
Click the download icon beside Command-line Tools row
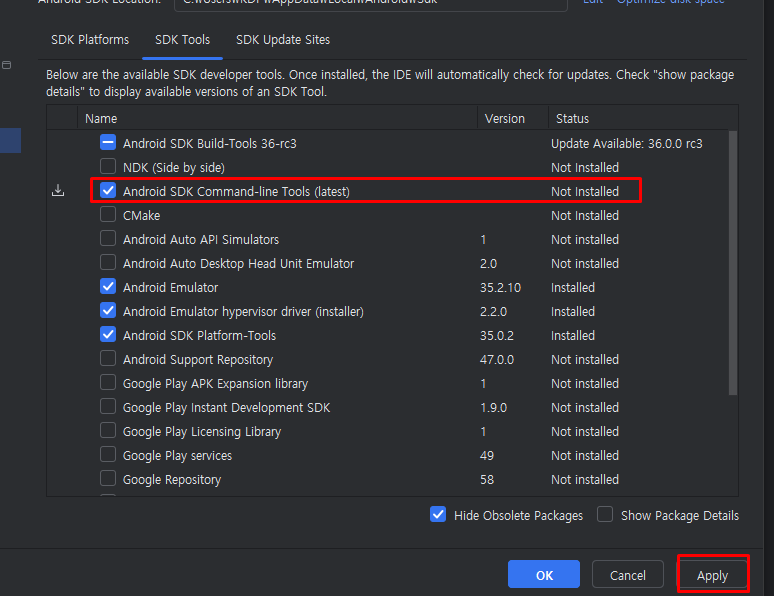coord(58,191)
